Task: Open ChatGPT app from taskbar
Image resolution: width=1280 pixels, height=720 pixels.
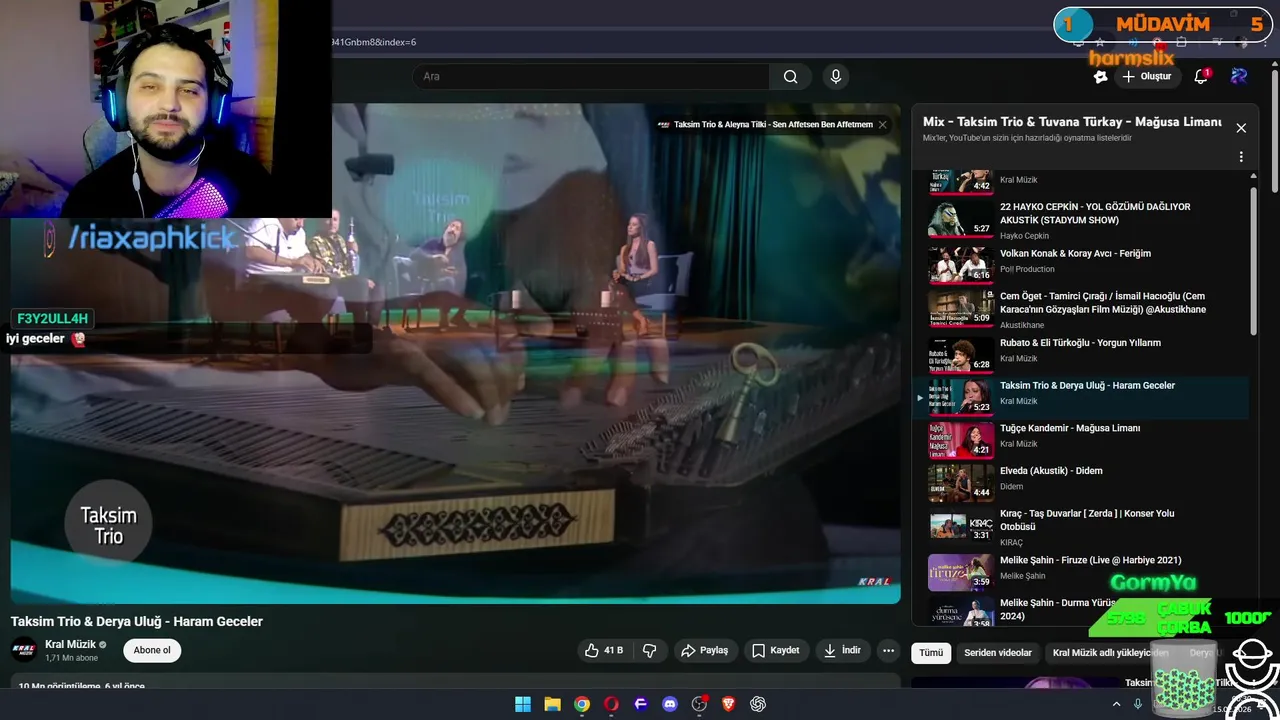Action: click(x=758, y=704)
